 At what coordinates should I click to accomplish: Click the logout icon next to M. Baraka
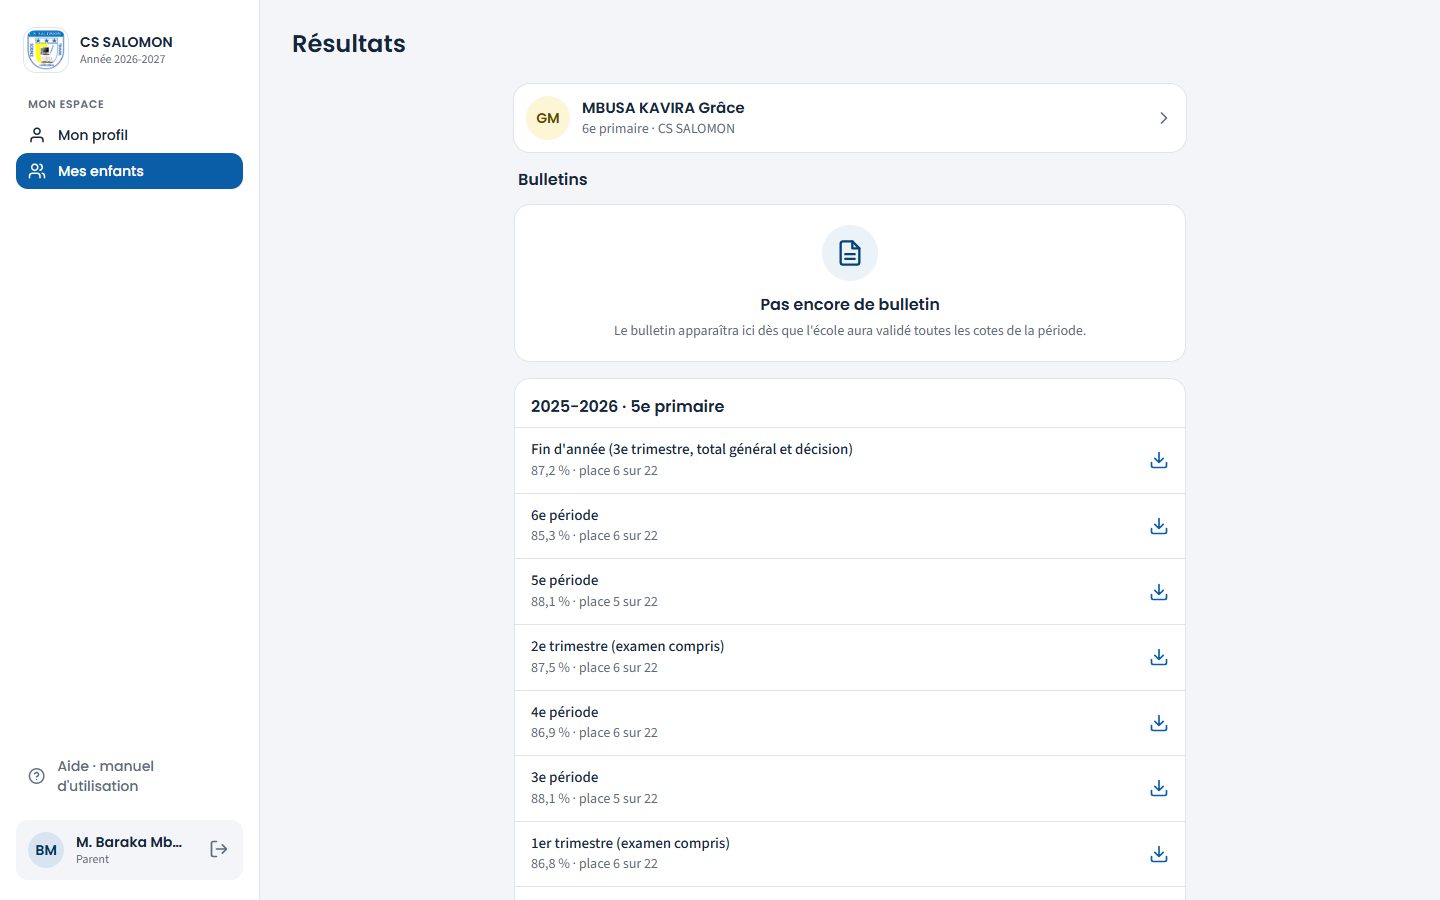[219, 849]
